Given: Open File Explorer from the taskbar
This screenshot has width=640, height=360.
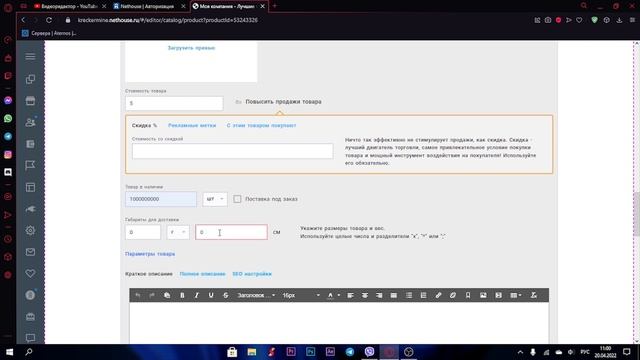Looking at the screenshot, I should pyautogui.click(x=252, y=352).
